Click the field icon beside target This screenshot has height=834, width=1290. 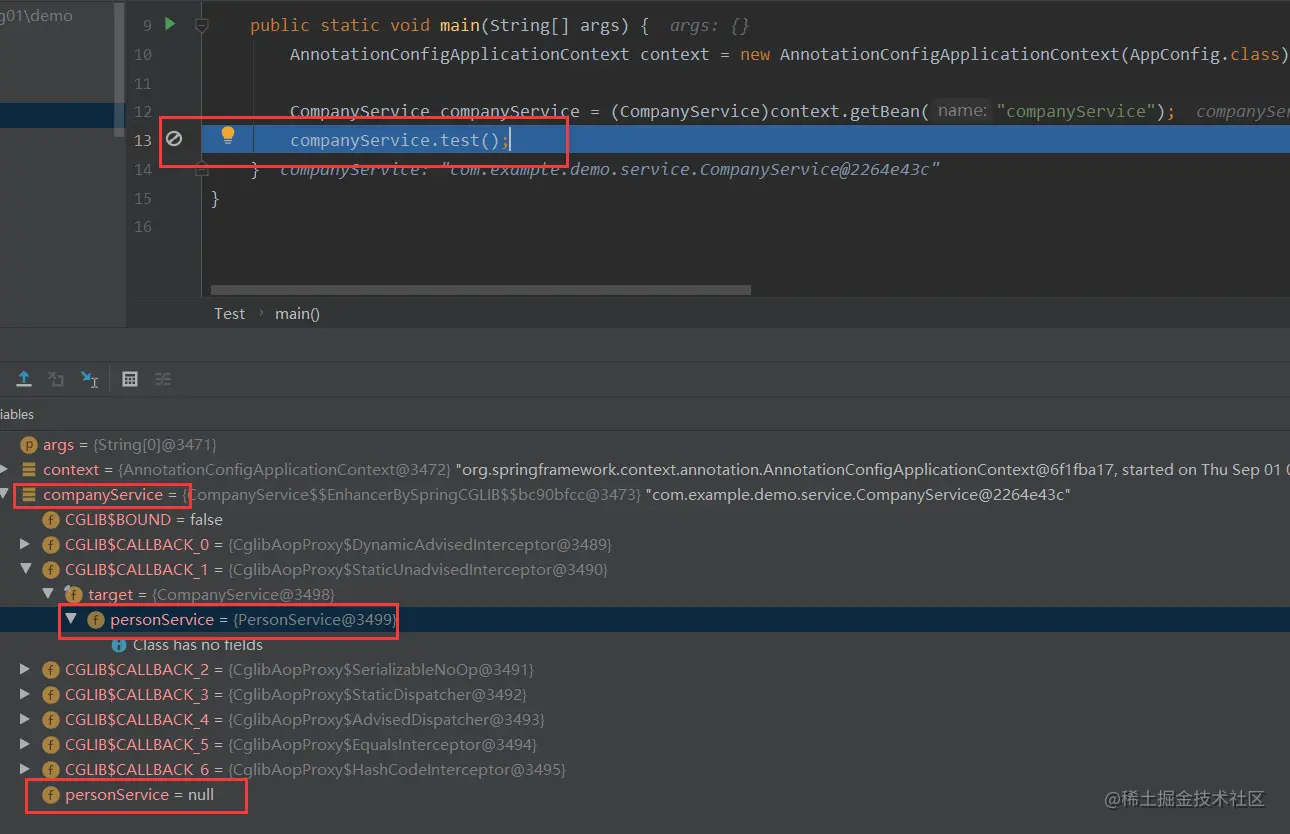coord(73,595)
